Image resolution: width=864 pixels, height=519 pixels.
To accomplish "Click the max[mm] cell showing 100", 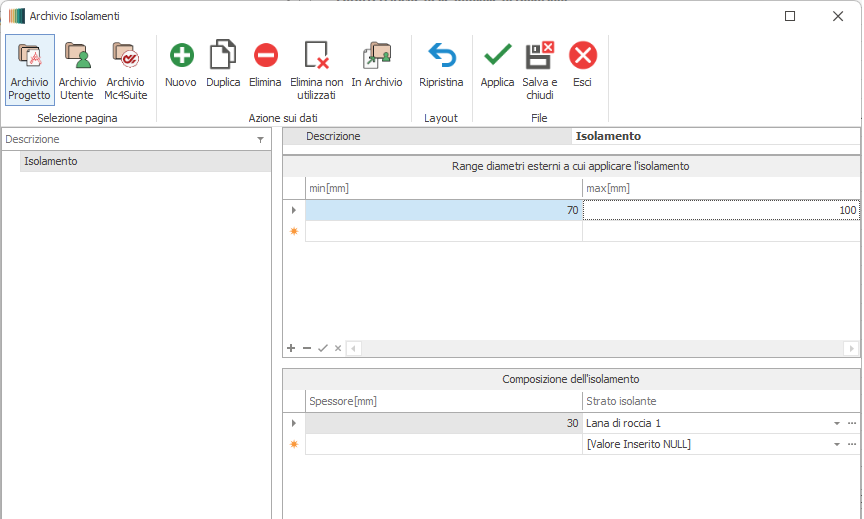I will coord(720,210).
